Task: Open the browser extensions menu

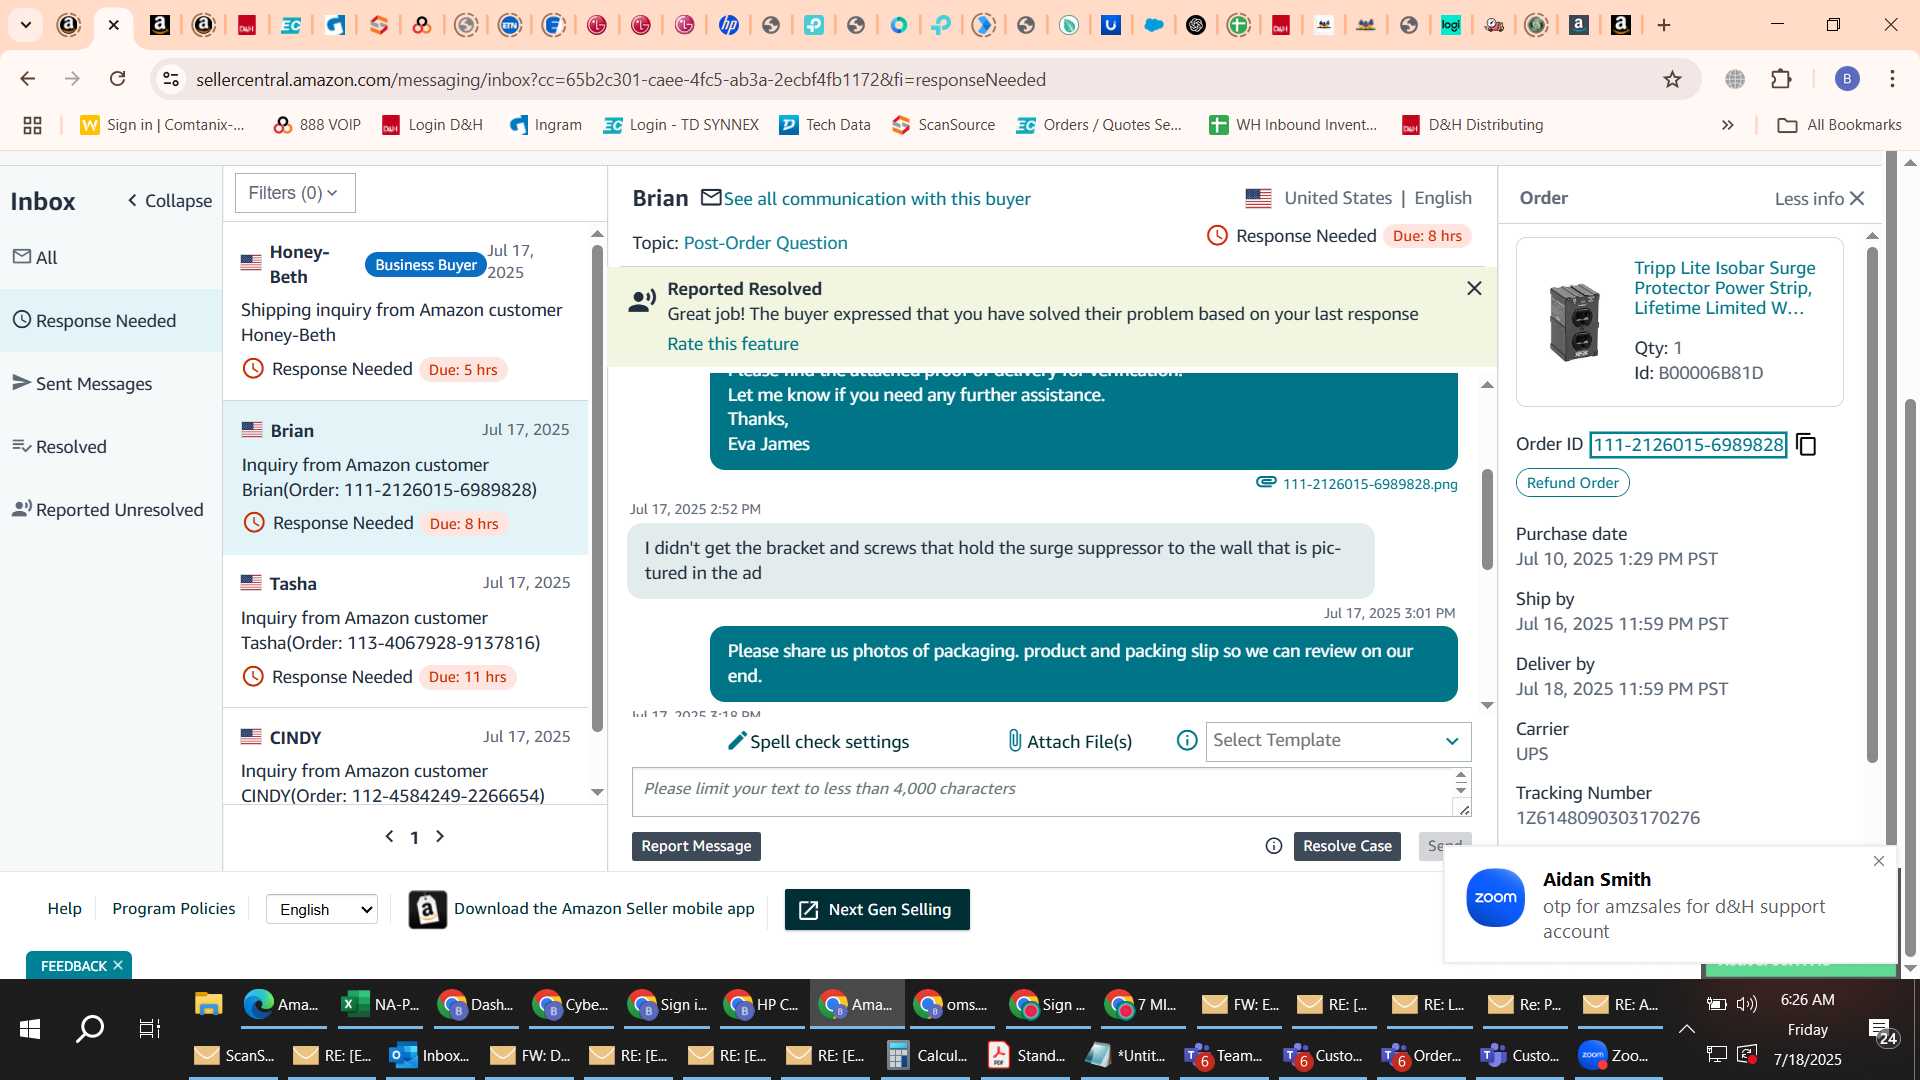Action: 1781,79
